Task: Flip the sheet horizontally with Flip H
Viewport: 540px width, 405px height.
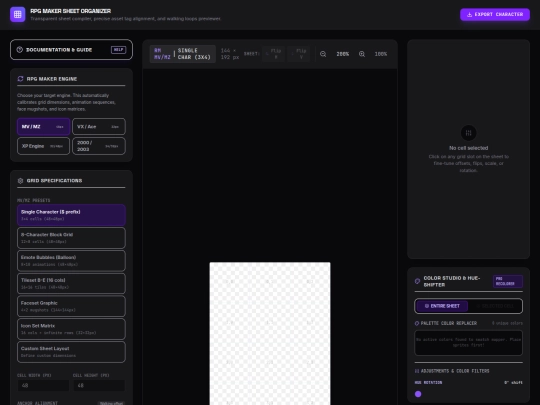Action: [273, 54]
